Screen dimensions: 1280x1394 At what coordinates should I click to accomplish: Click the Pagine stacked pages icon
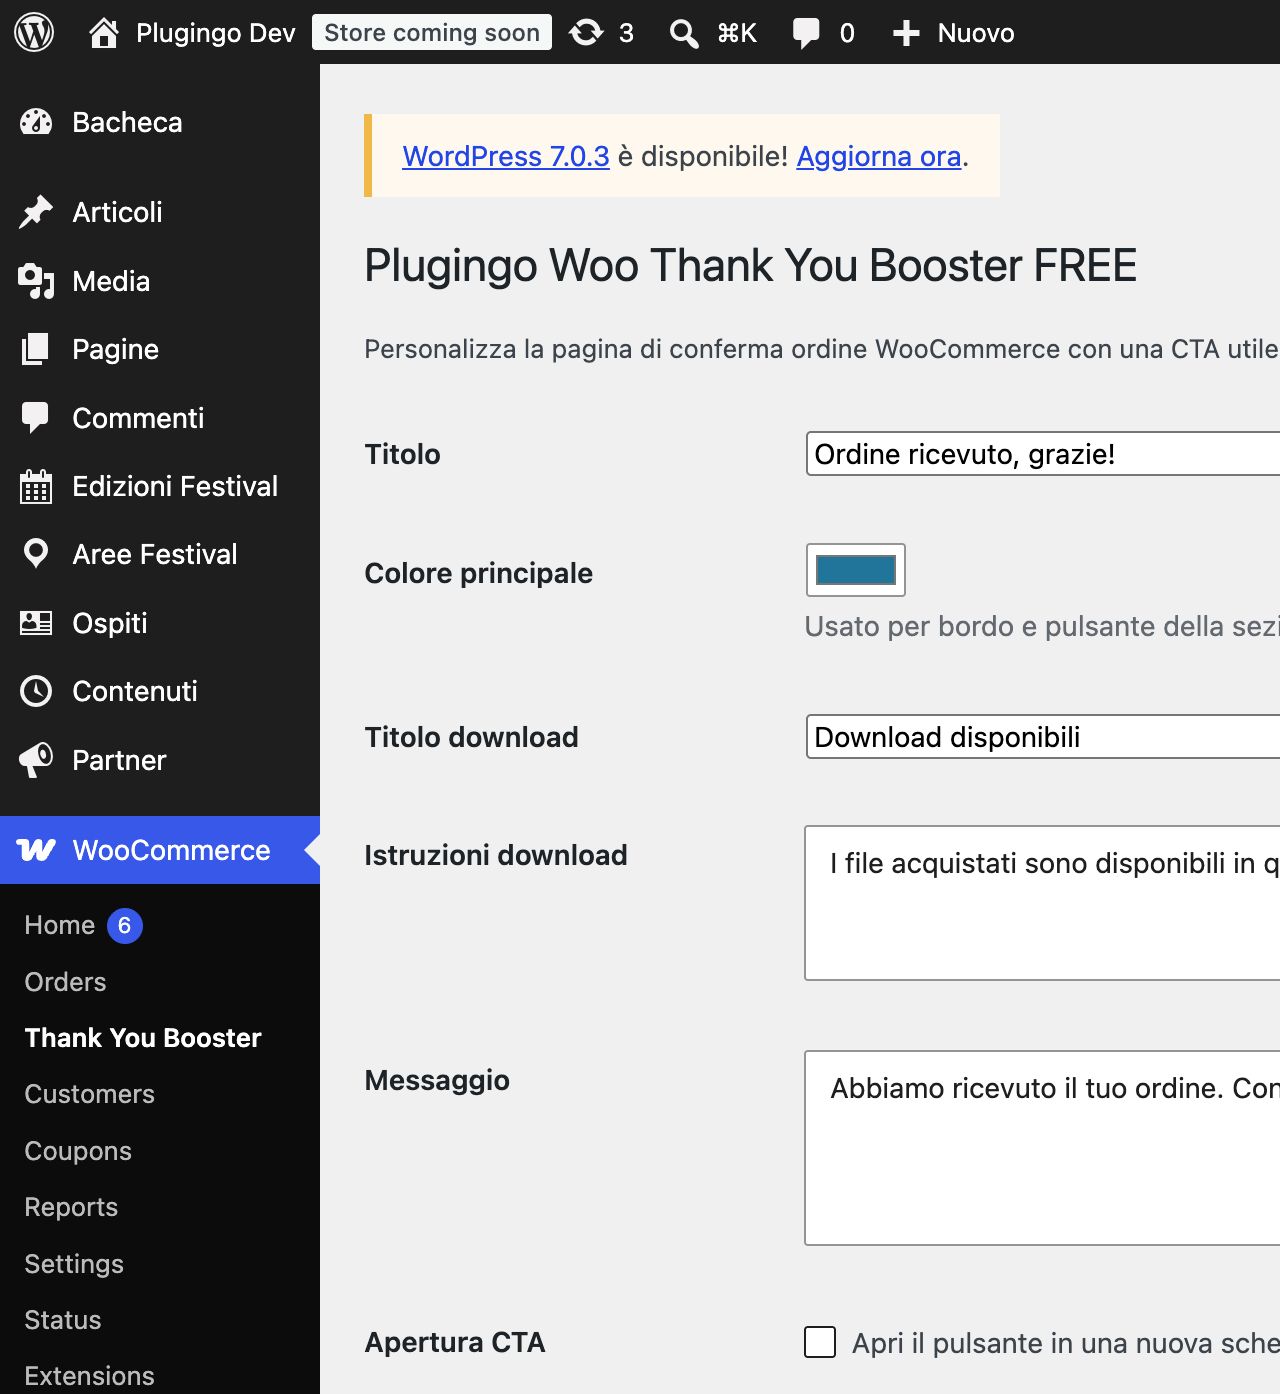click(x=36, y=349)
